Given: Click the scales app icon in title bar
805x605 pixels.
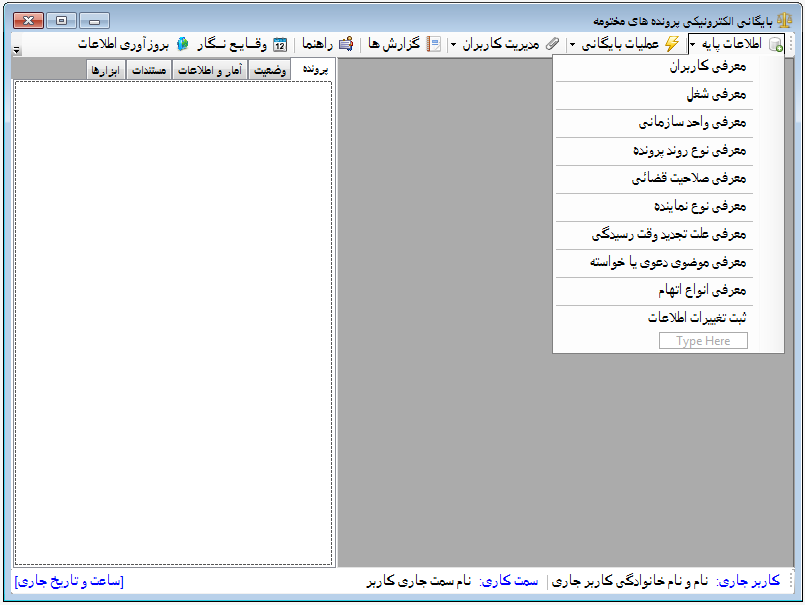Looking at the screenshot, I should pyautogui.click(x=782, y=19).
